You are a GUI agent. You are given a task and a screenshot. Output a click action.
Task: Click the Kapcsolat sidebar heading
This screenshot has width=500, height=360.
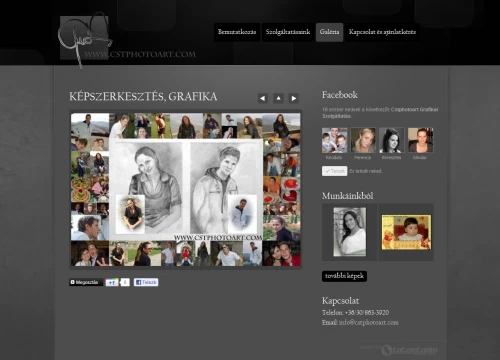tap(340, 301)
